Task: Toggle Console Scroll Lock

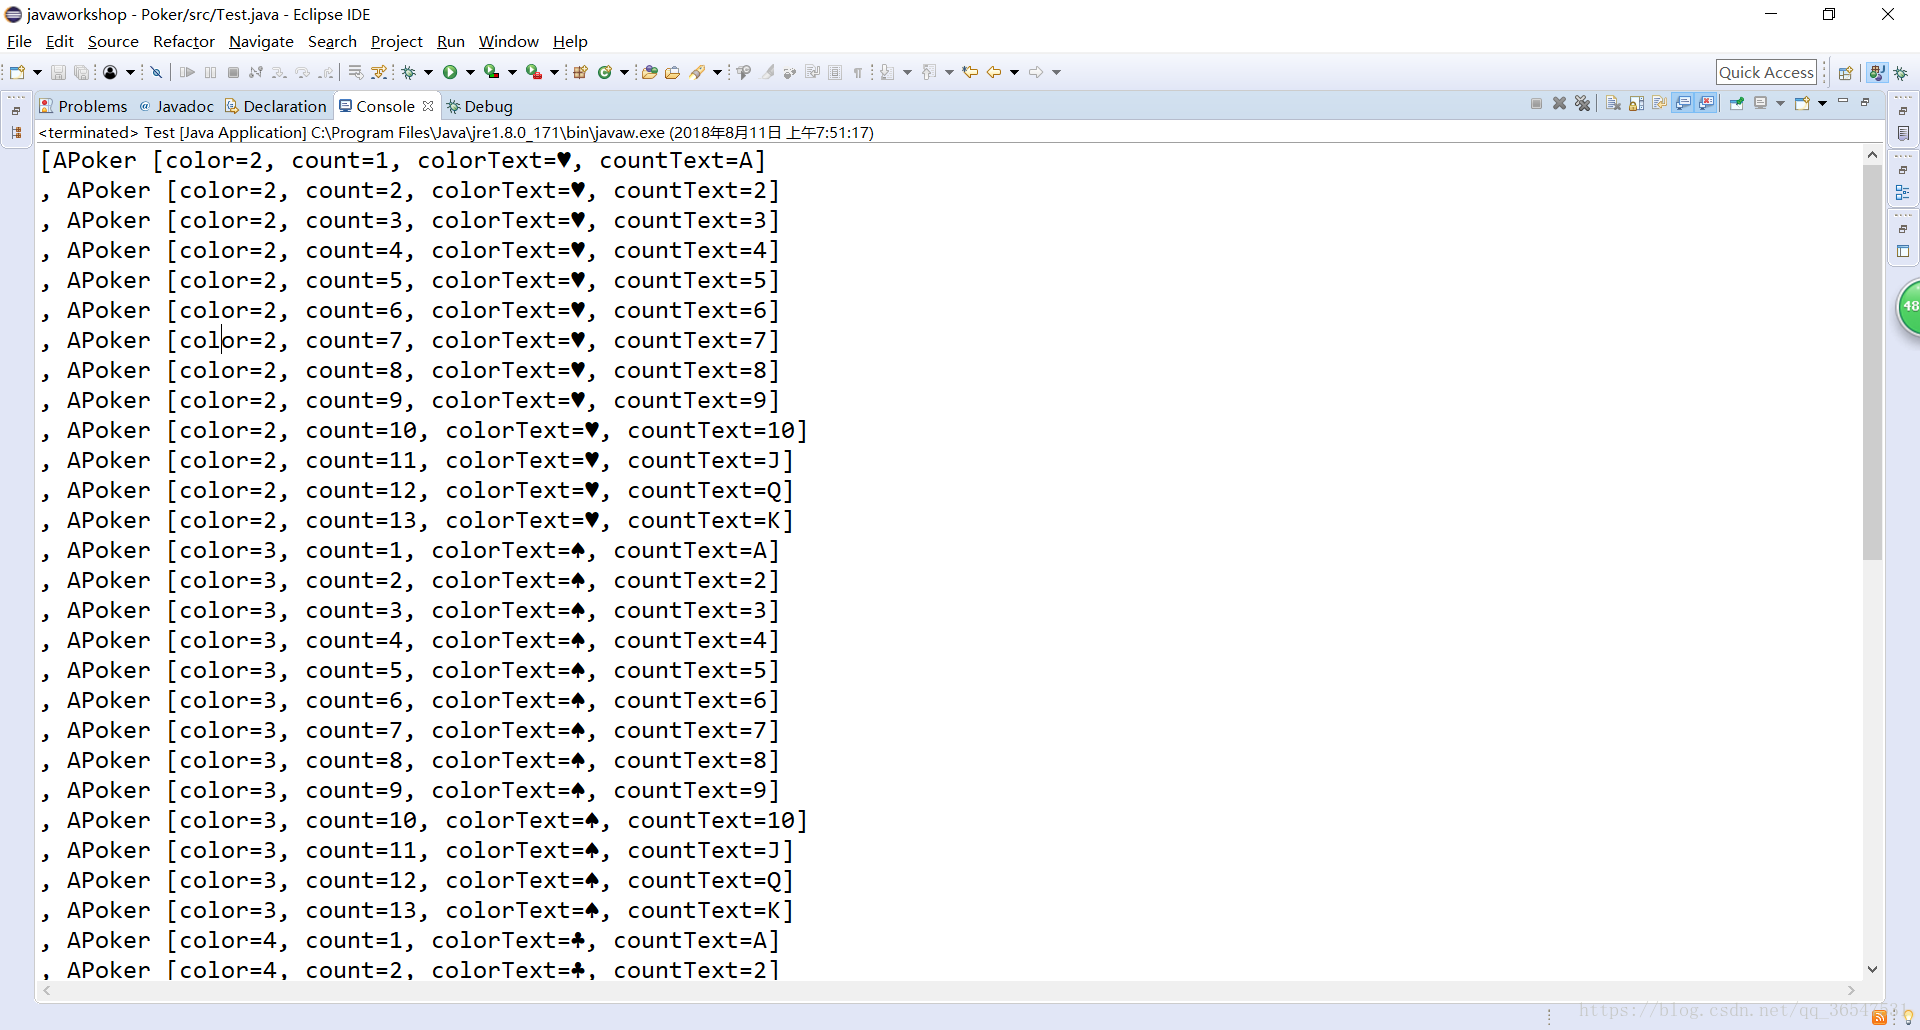Action: click(1636, 103)
